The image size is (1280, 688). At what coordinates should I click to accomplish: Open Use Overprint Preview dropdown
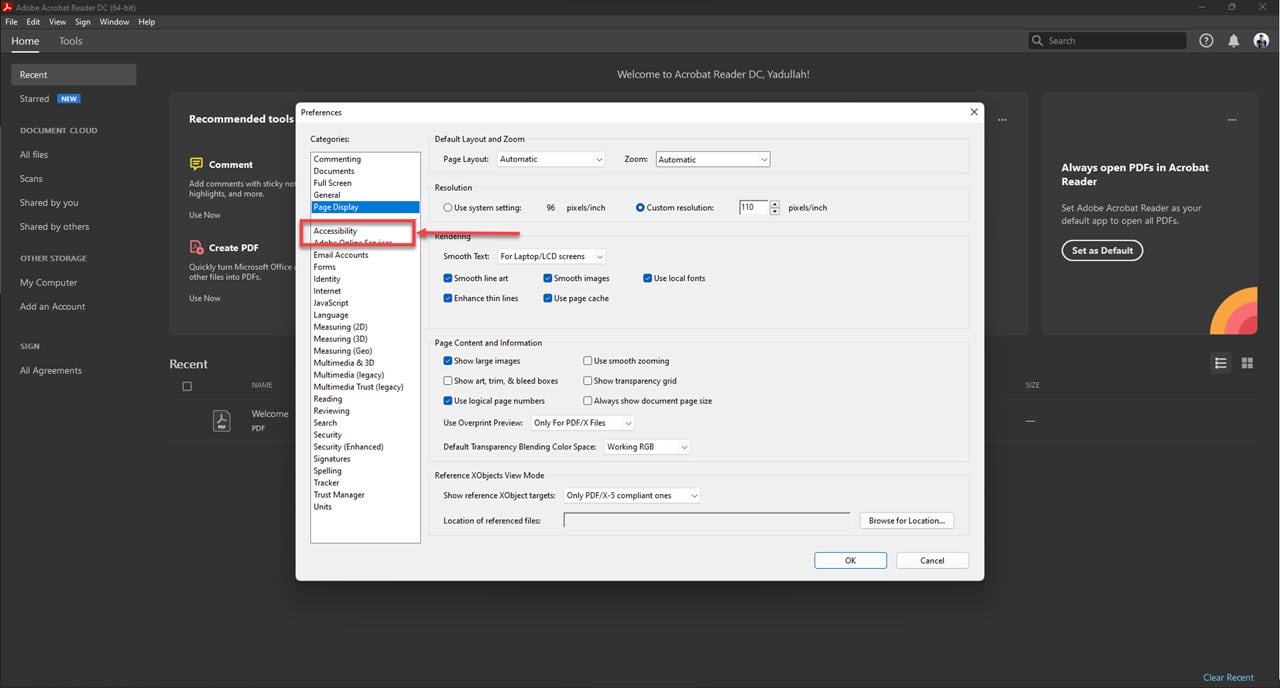[x=582, y=423]
